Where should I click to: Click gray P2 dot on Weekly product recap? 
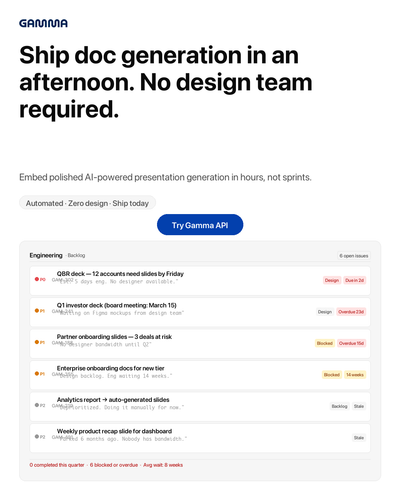pos(37,436)
